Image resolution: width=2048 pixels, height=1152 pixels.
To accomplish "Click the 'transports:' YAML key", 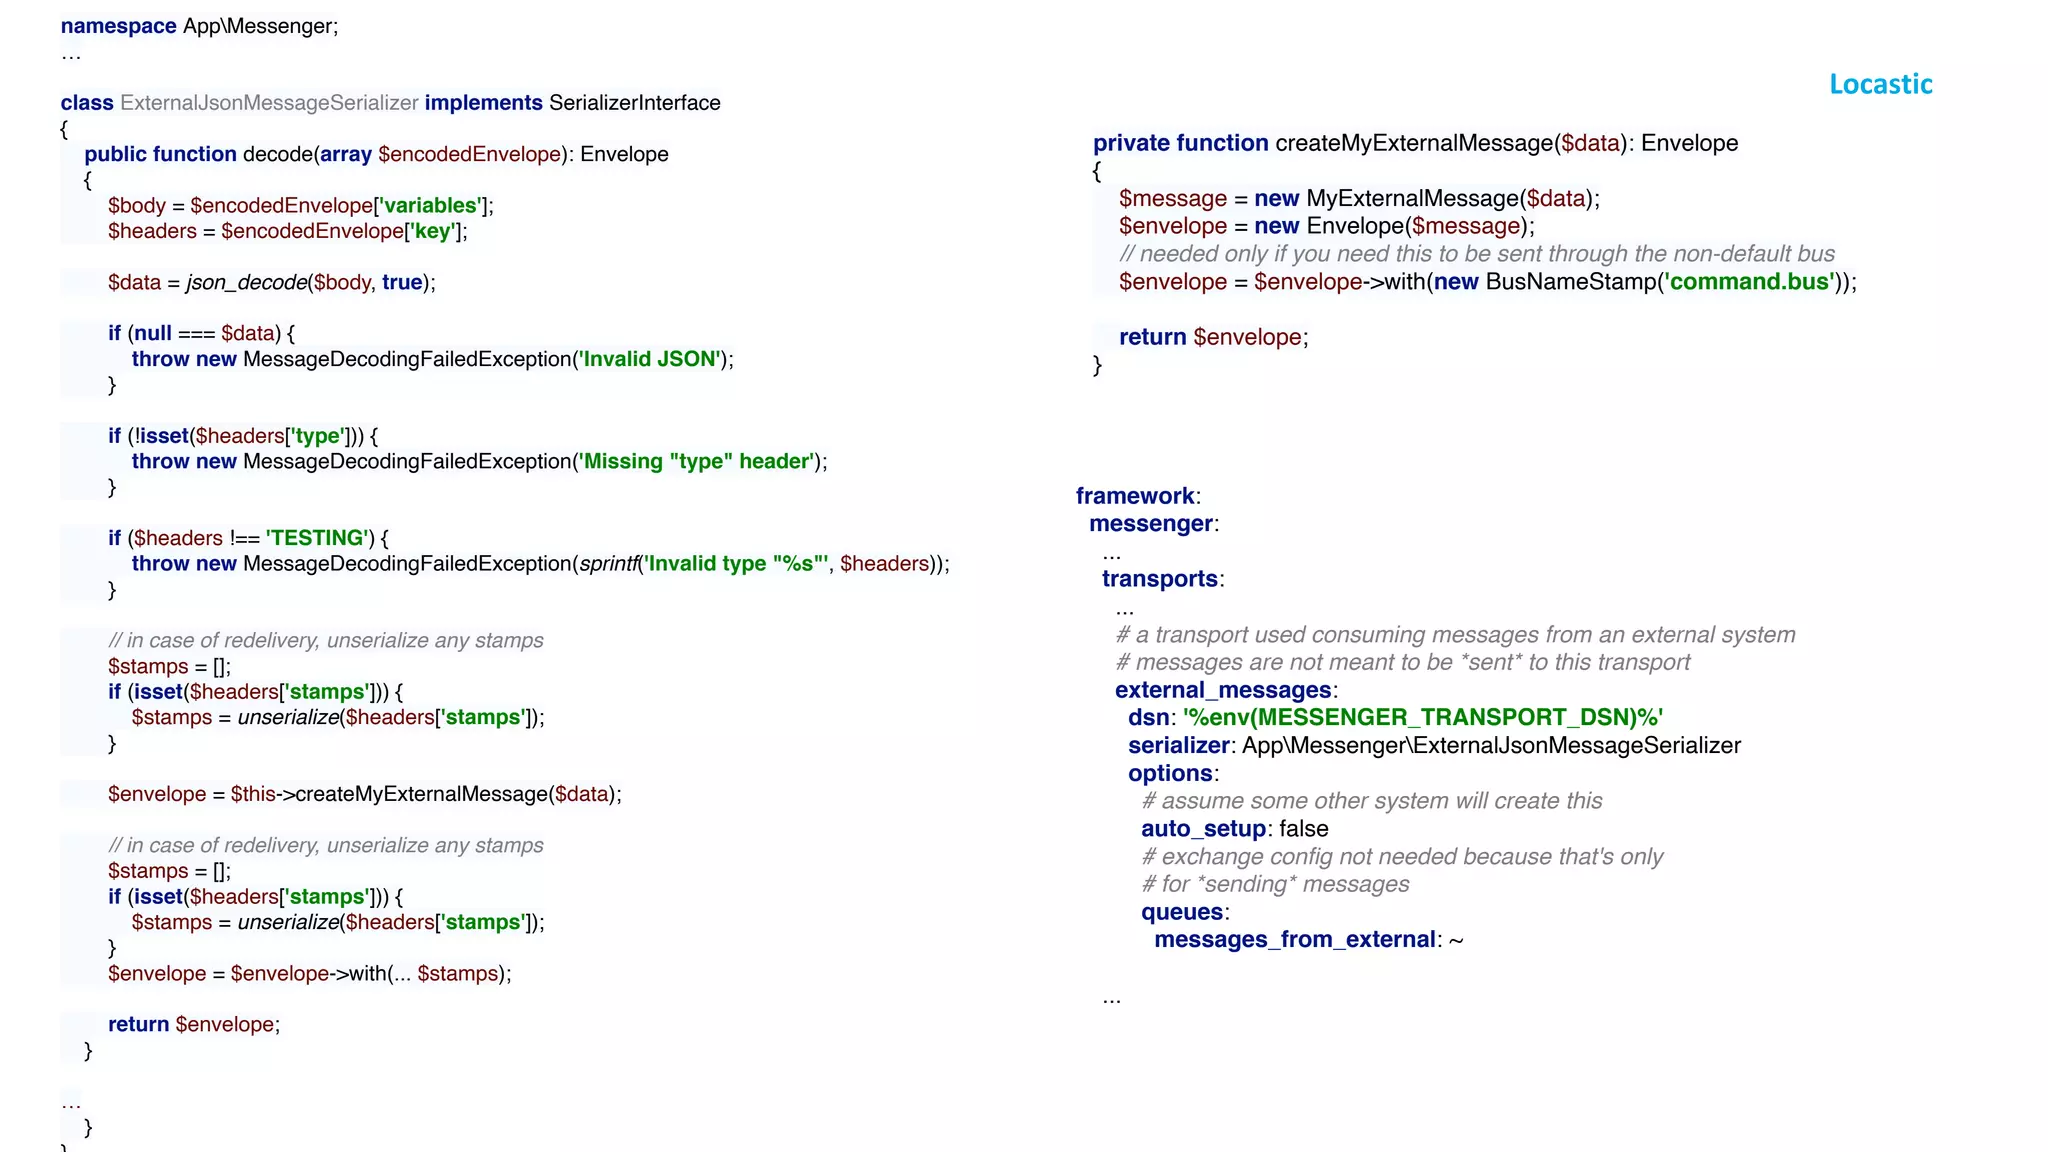I will coord(1163,579).
